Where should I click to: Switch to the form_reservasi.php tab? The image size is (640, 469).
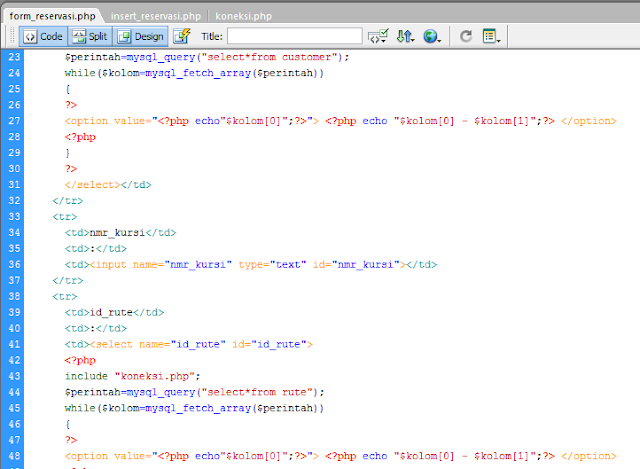52,16
